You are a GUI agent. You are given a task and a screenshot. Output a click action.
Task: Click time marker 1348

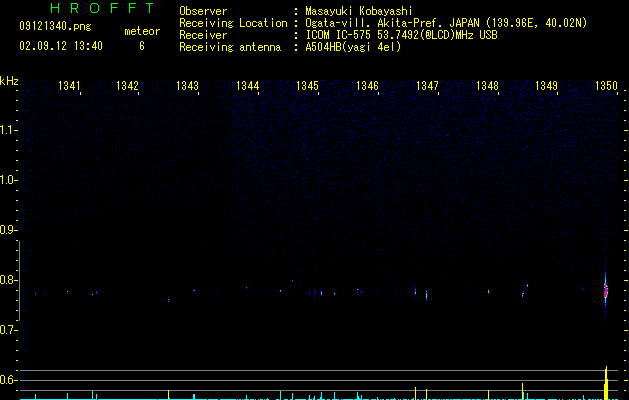487,86
